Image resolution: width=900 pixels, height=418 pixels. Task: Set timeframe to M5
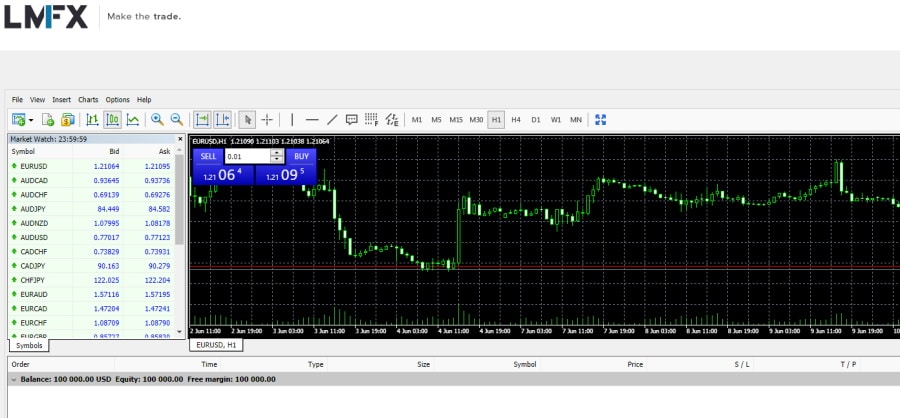click(x=436, y=120)
